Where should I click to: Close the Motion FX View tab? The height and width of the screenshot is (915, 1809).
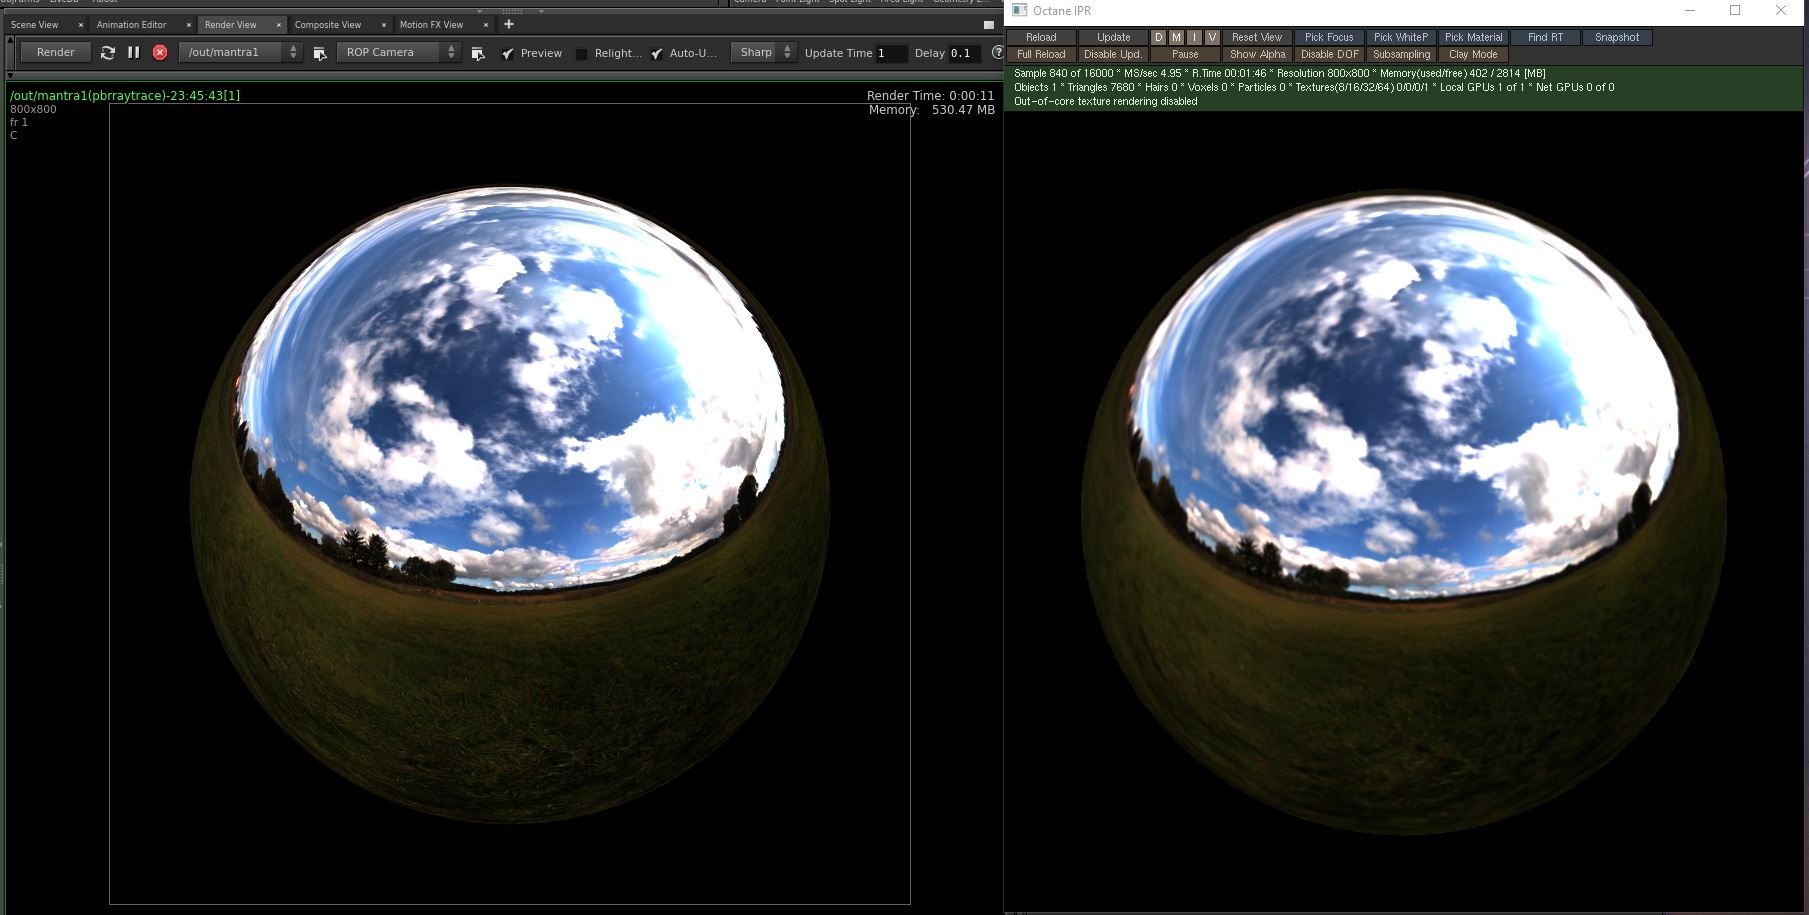(x=486, y=25)
